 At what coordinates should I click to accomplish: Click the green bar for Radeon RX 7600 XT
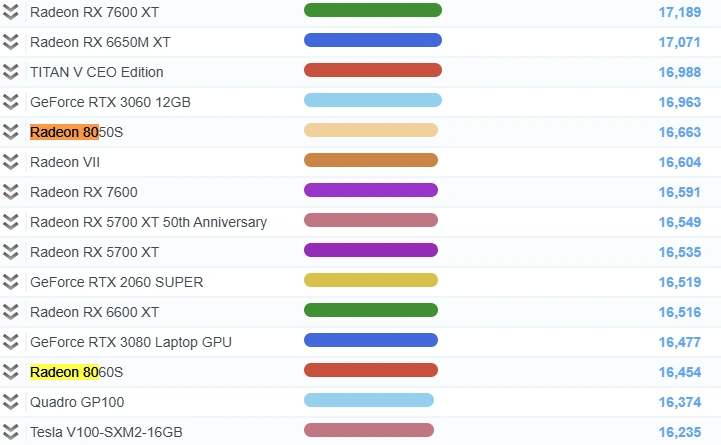click(372, 10)
